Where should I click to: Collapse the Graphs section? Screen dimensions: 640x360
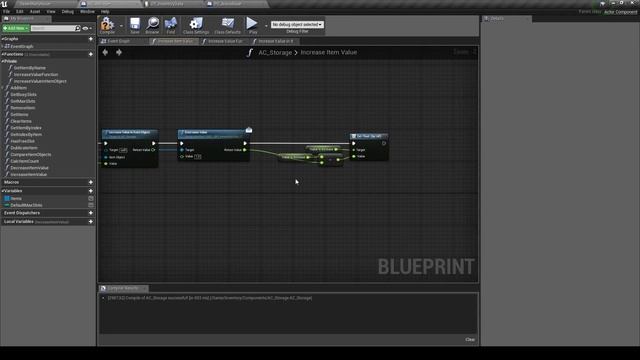pos(2,39)
